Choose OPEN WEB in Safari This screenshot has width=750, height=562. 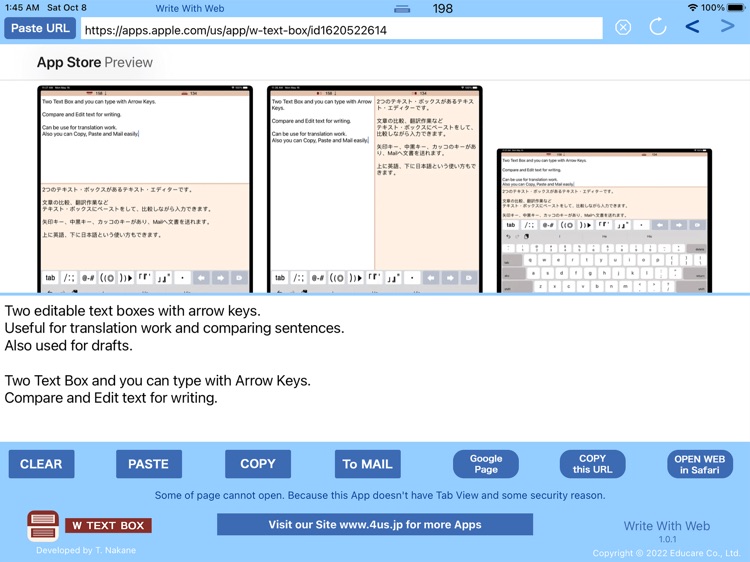point(700,464)
